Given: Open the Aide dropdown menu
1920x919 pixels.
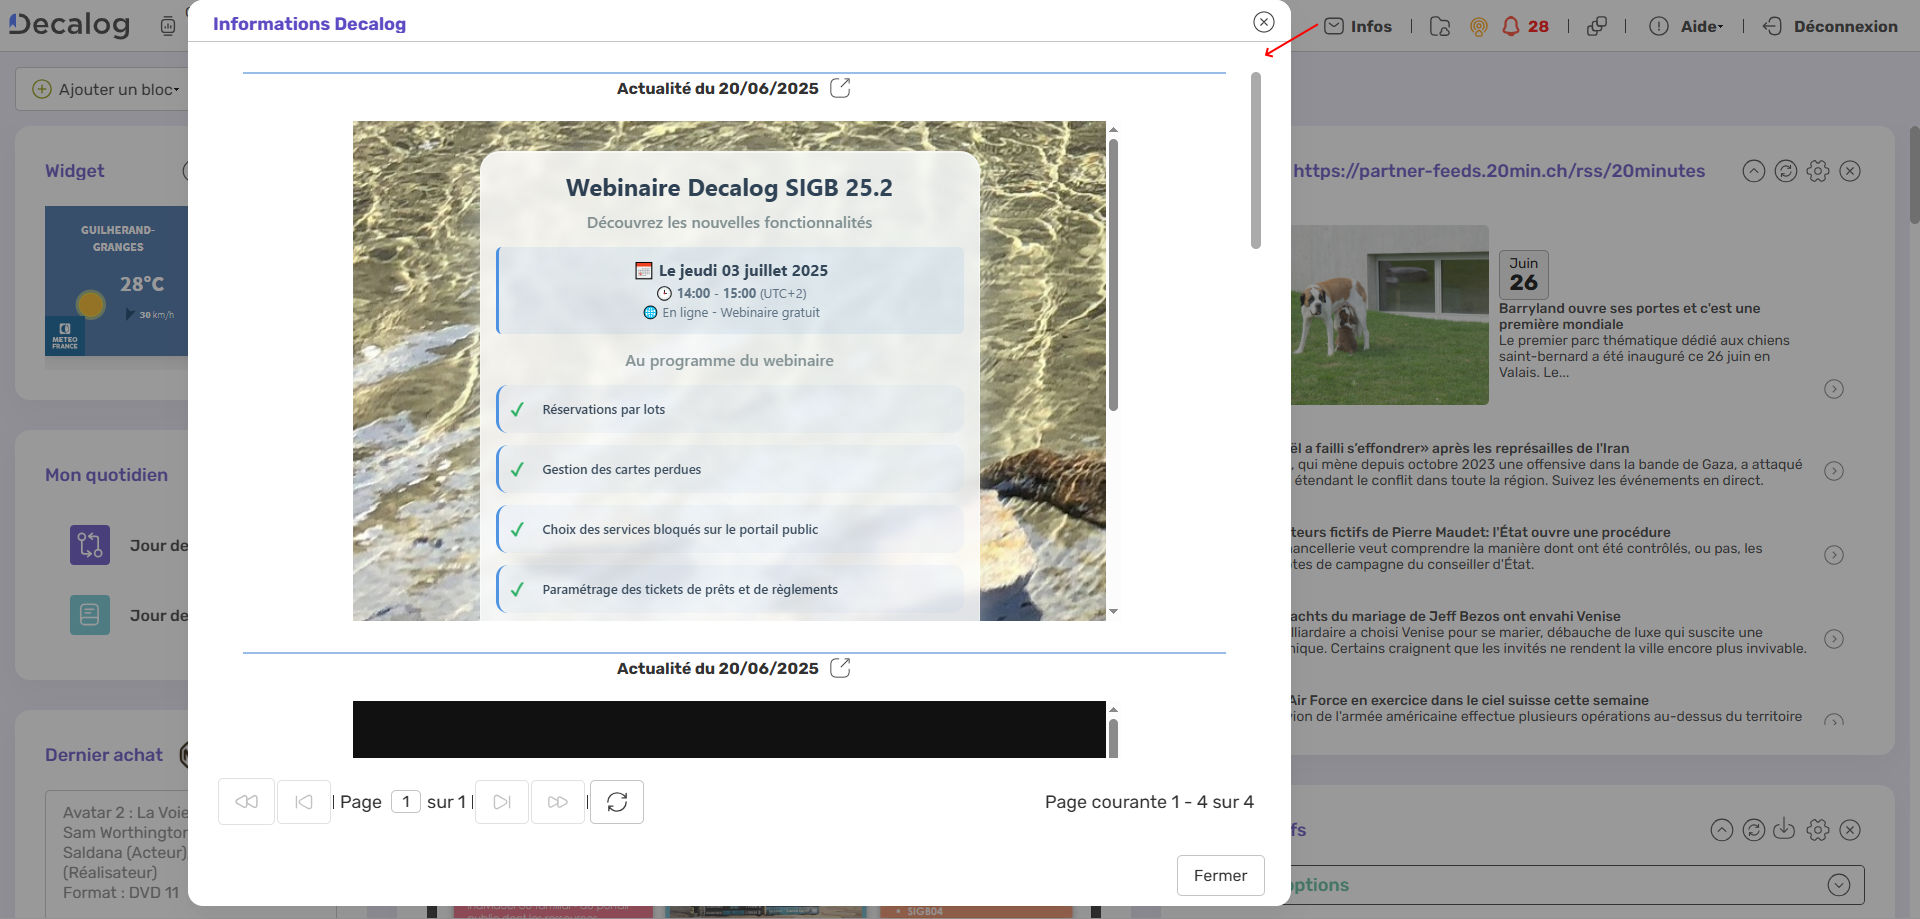Looking at the screenshot, I should (1701, 27).
